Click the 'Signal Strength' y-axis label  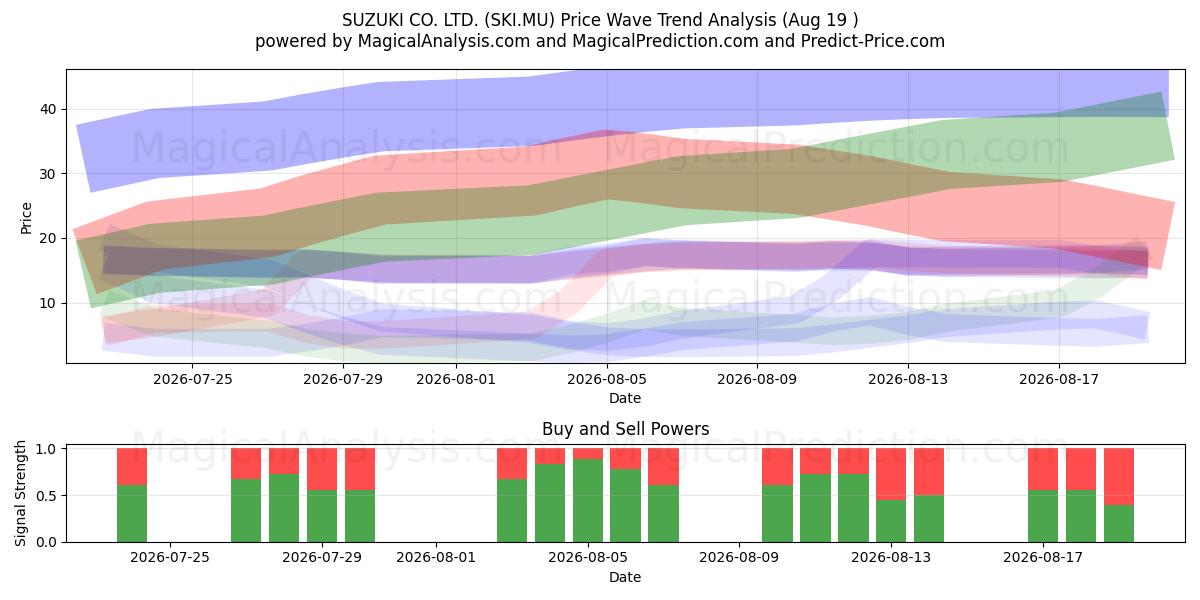pos(21,493)
